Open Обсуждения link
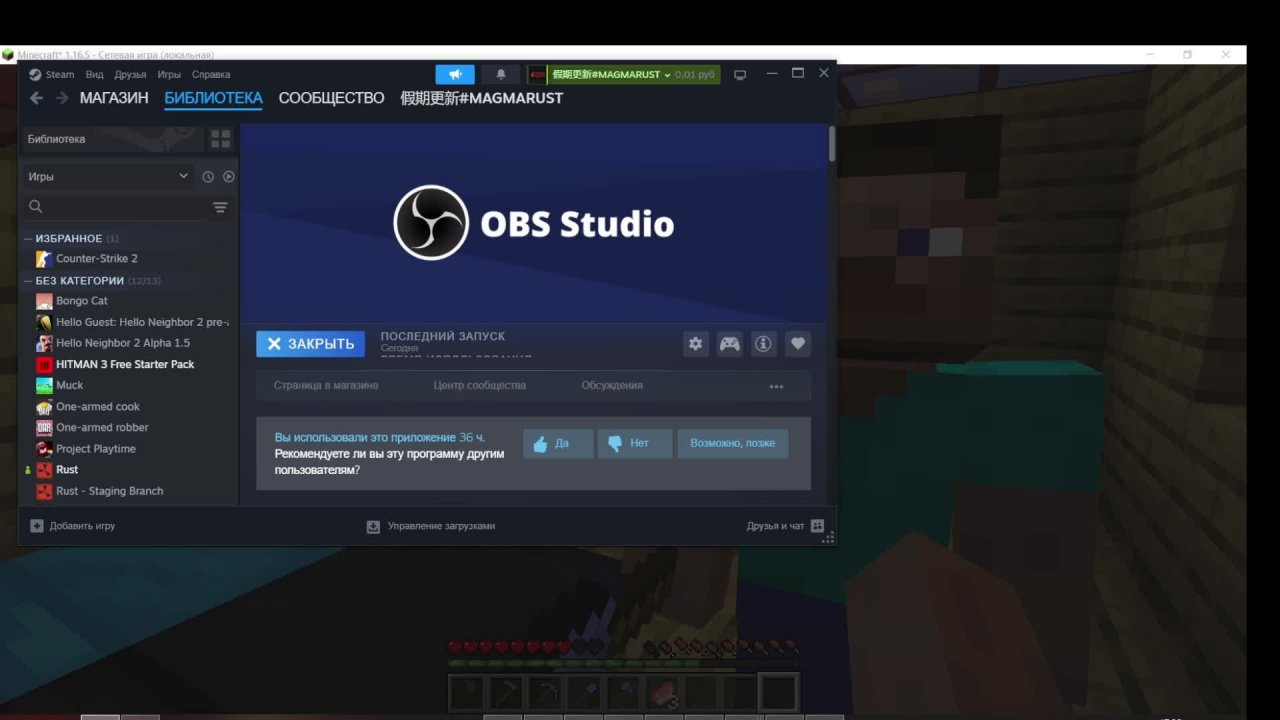 click(612, 386)
